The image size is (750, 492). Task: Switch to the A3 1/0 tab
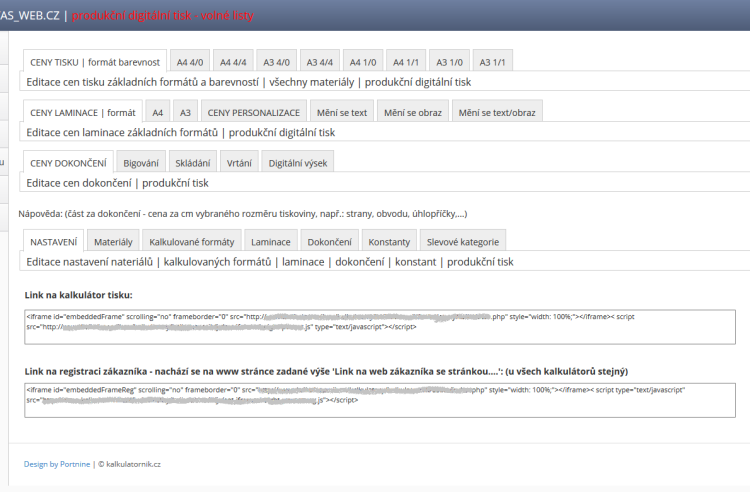[x=450, y=62]
